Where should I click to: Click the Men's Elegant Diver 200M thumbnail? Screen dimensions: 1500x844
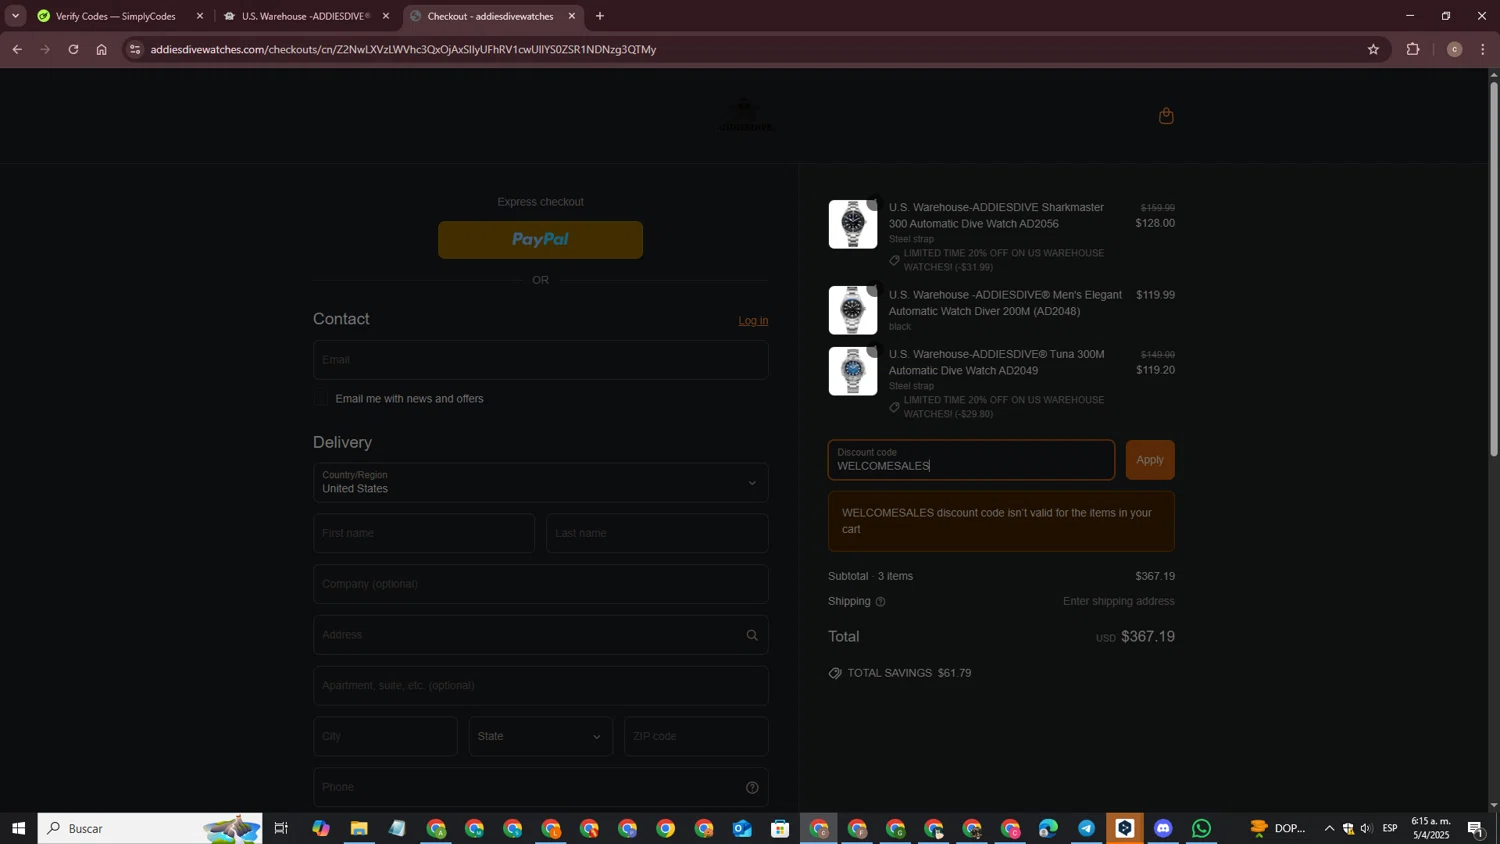(853, 310)
